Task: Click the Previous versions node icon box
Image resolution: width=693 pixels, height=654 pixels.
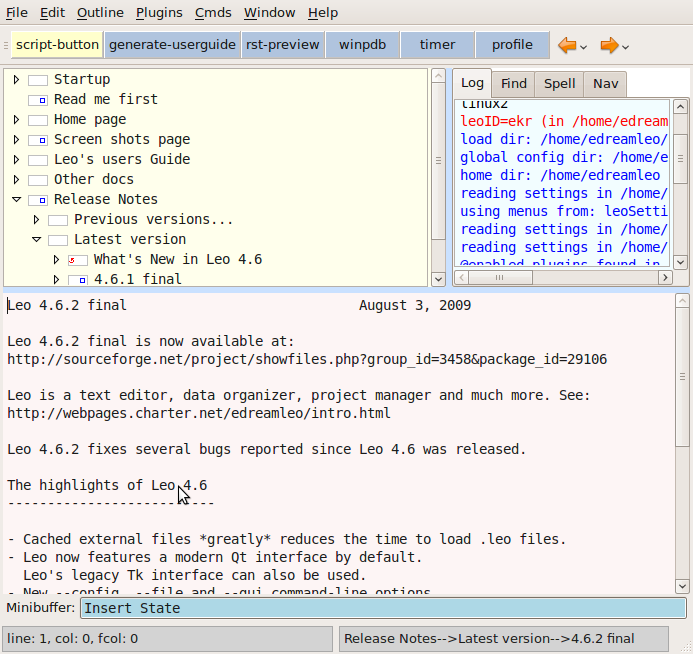Action: [x=58, y=220]
